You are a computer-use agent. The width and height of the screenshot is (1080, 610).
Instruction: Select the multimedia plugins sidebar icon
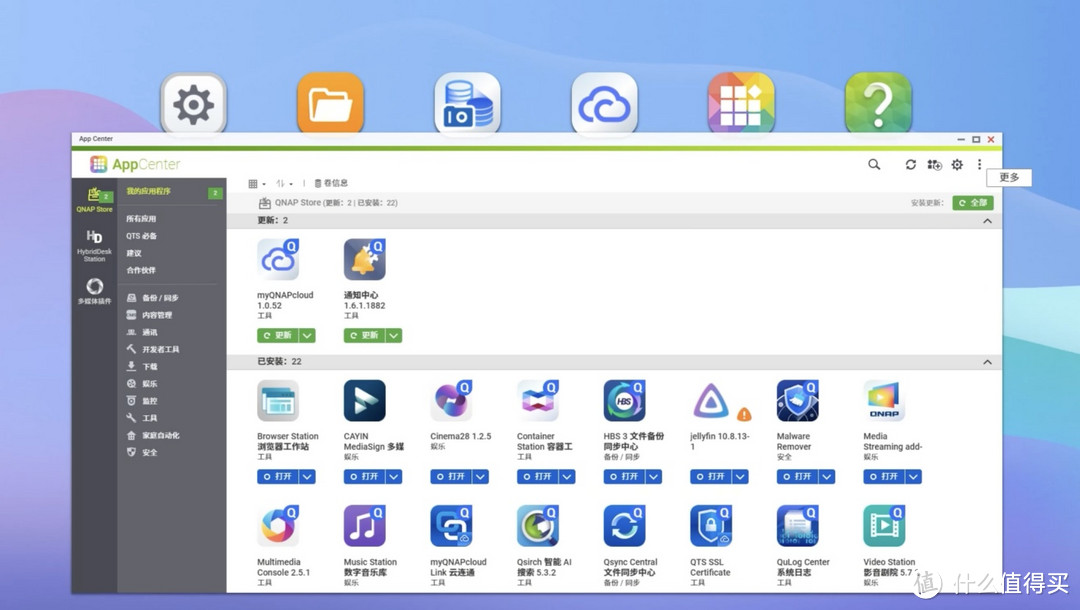(x=94, y=291)
